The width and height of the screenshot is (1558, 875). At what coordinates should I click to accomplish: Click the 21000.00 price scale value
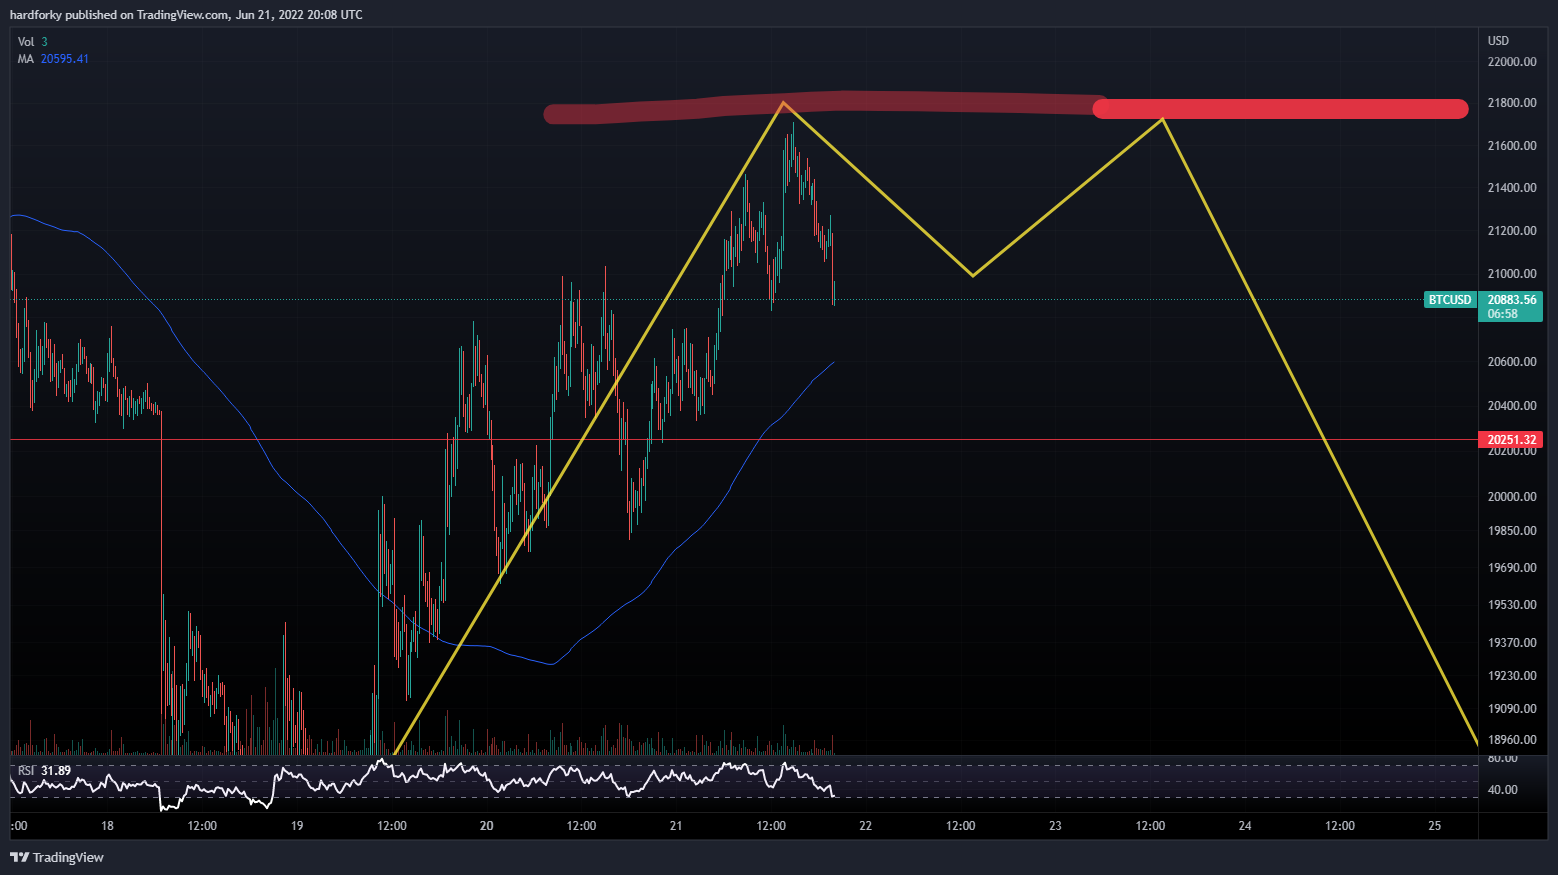click(1512, 274)
